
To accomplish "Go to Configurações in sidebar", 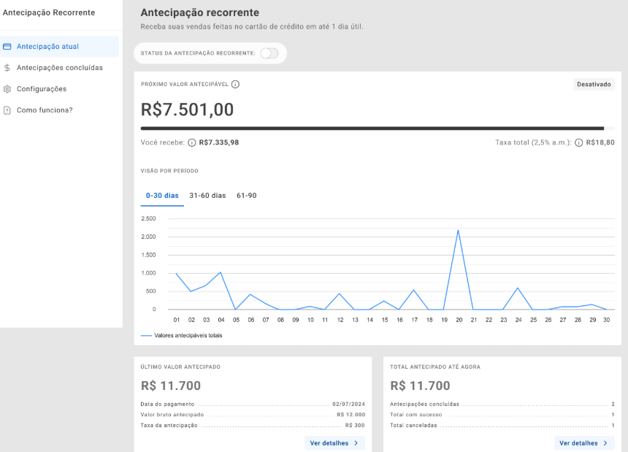I will click(41, 89).
